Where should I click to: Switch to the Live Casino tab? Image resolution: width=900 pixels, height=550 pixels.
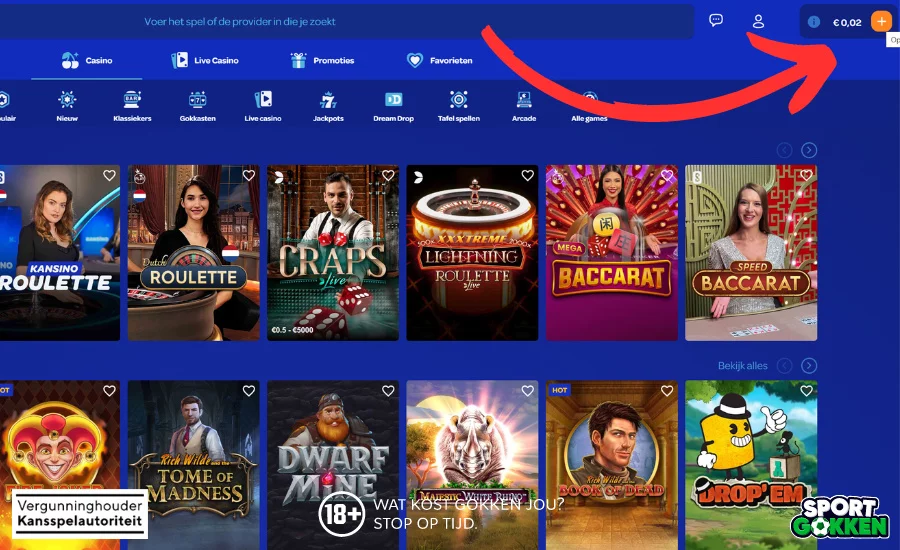(205, 60)
